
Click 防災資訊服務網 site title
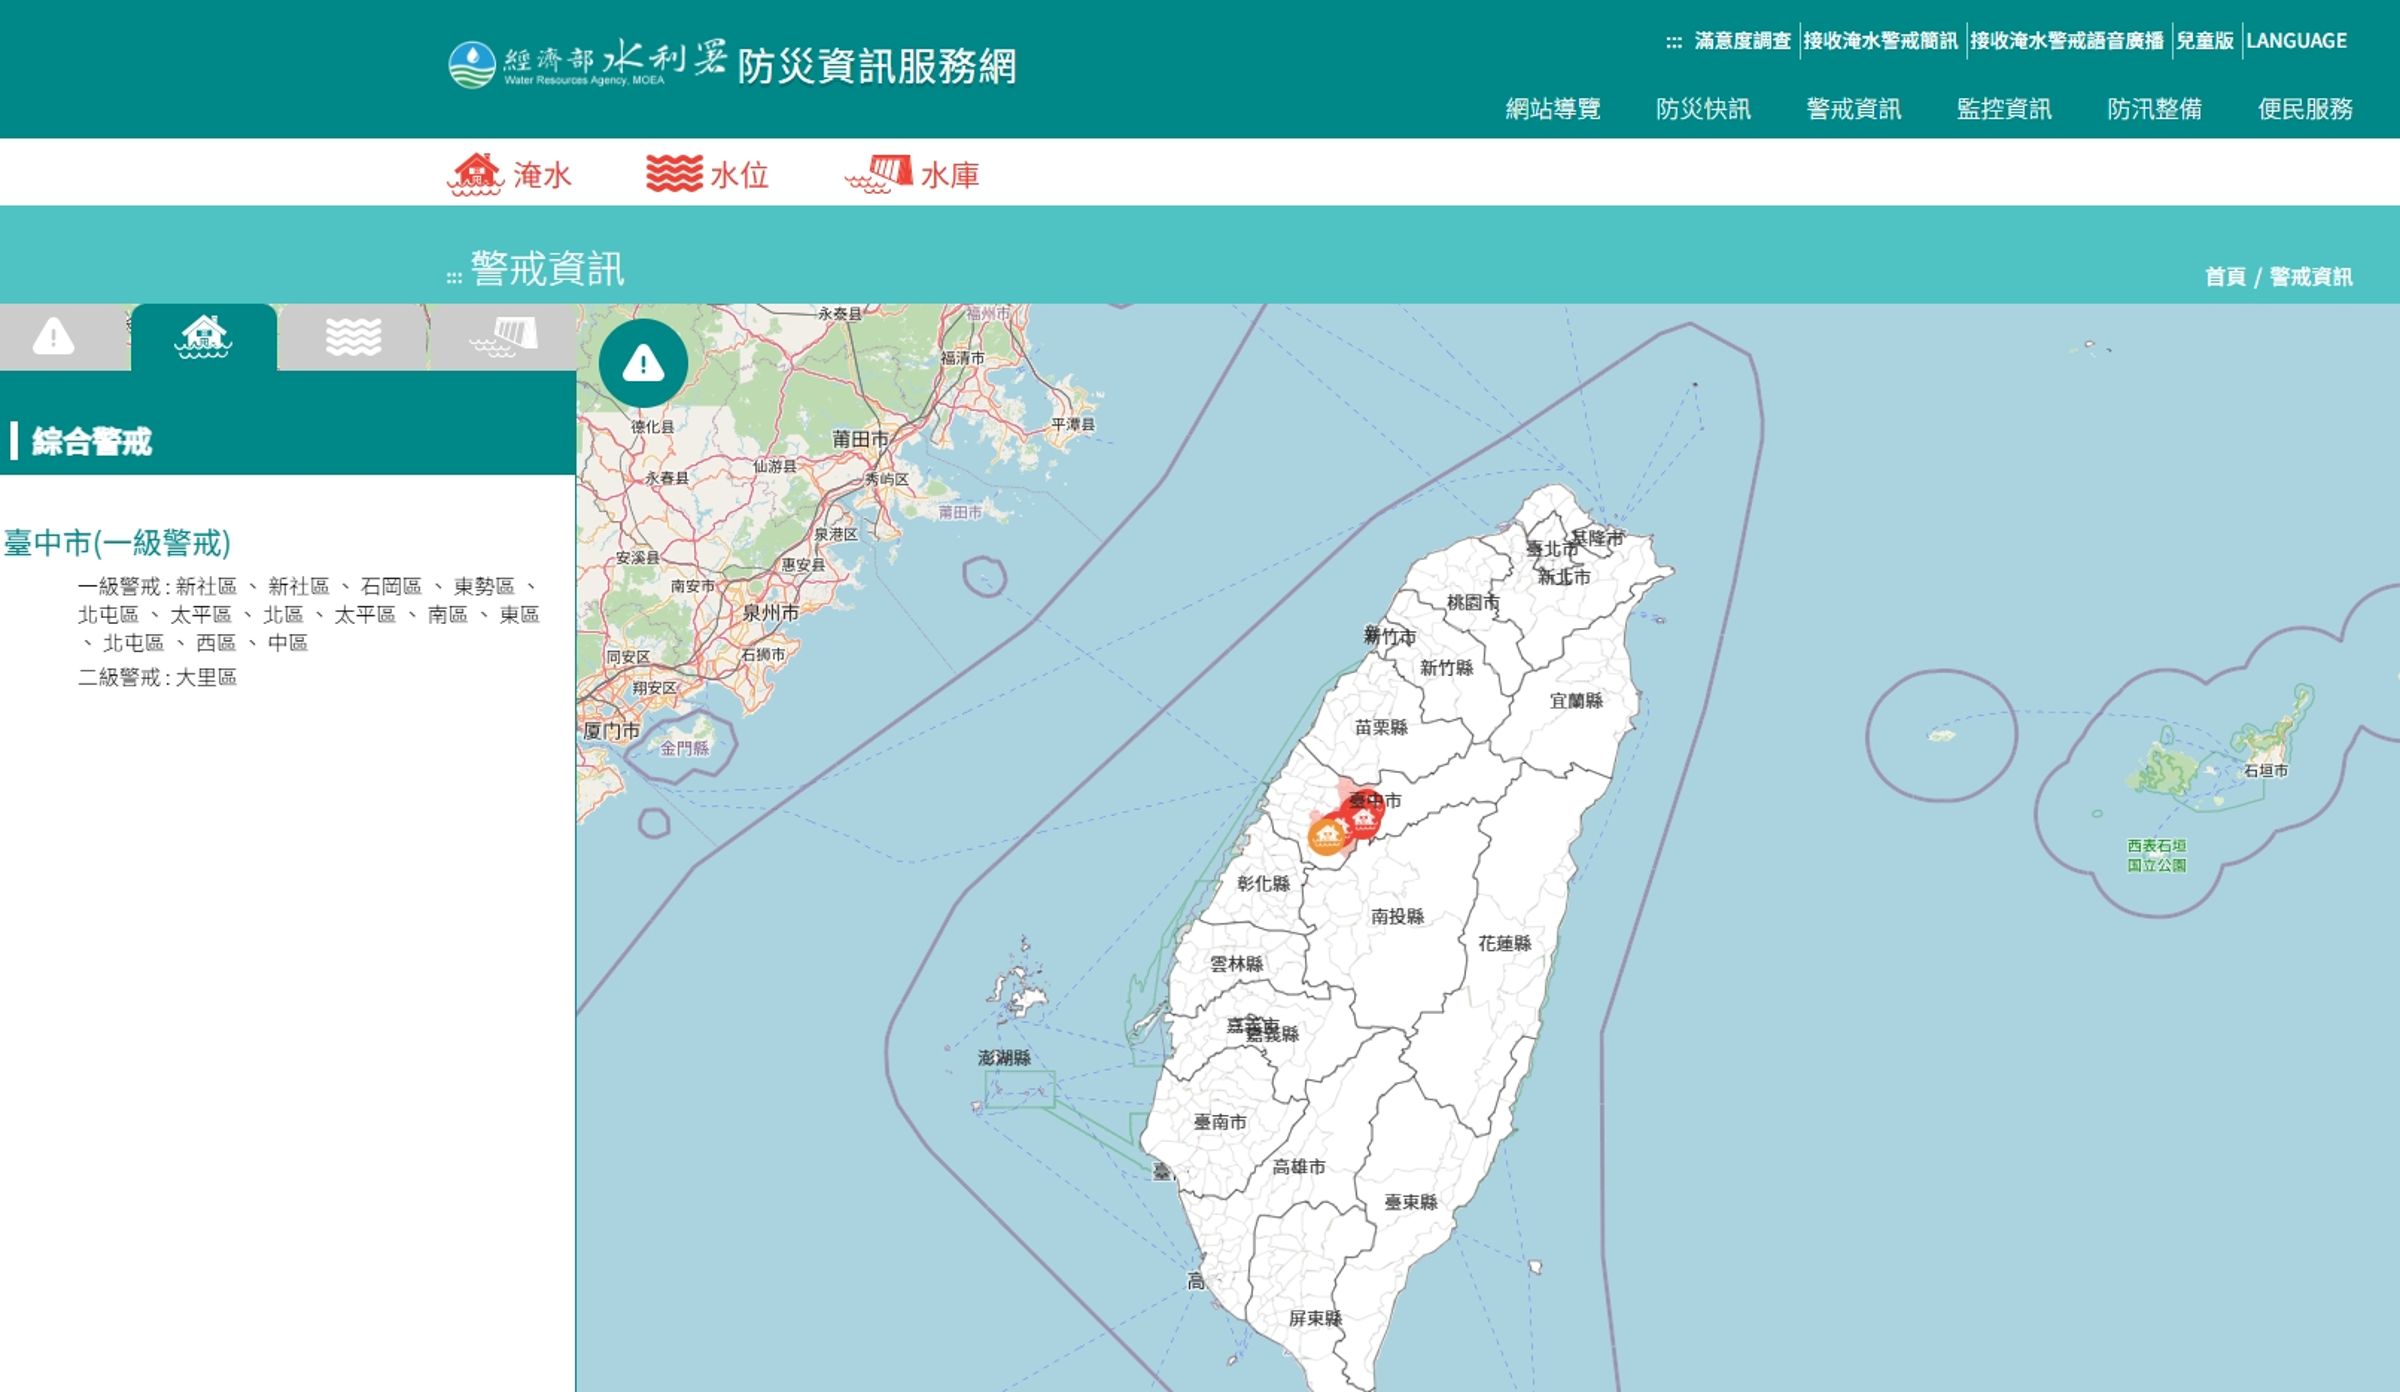point(877,67)
